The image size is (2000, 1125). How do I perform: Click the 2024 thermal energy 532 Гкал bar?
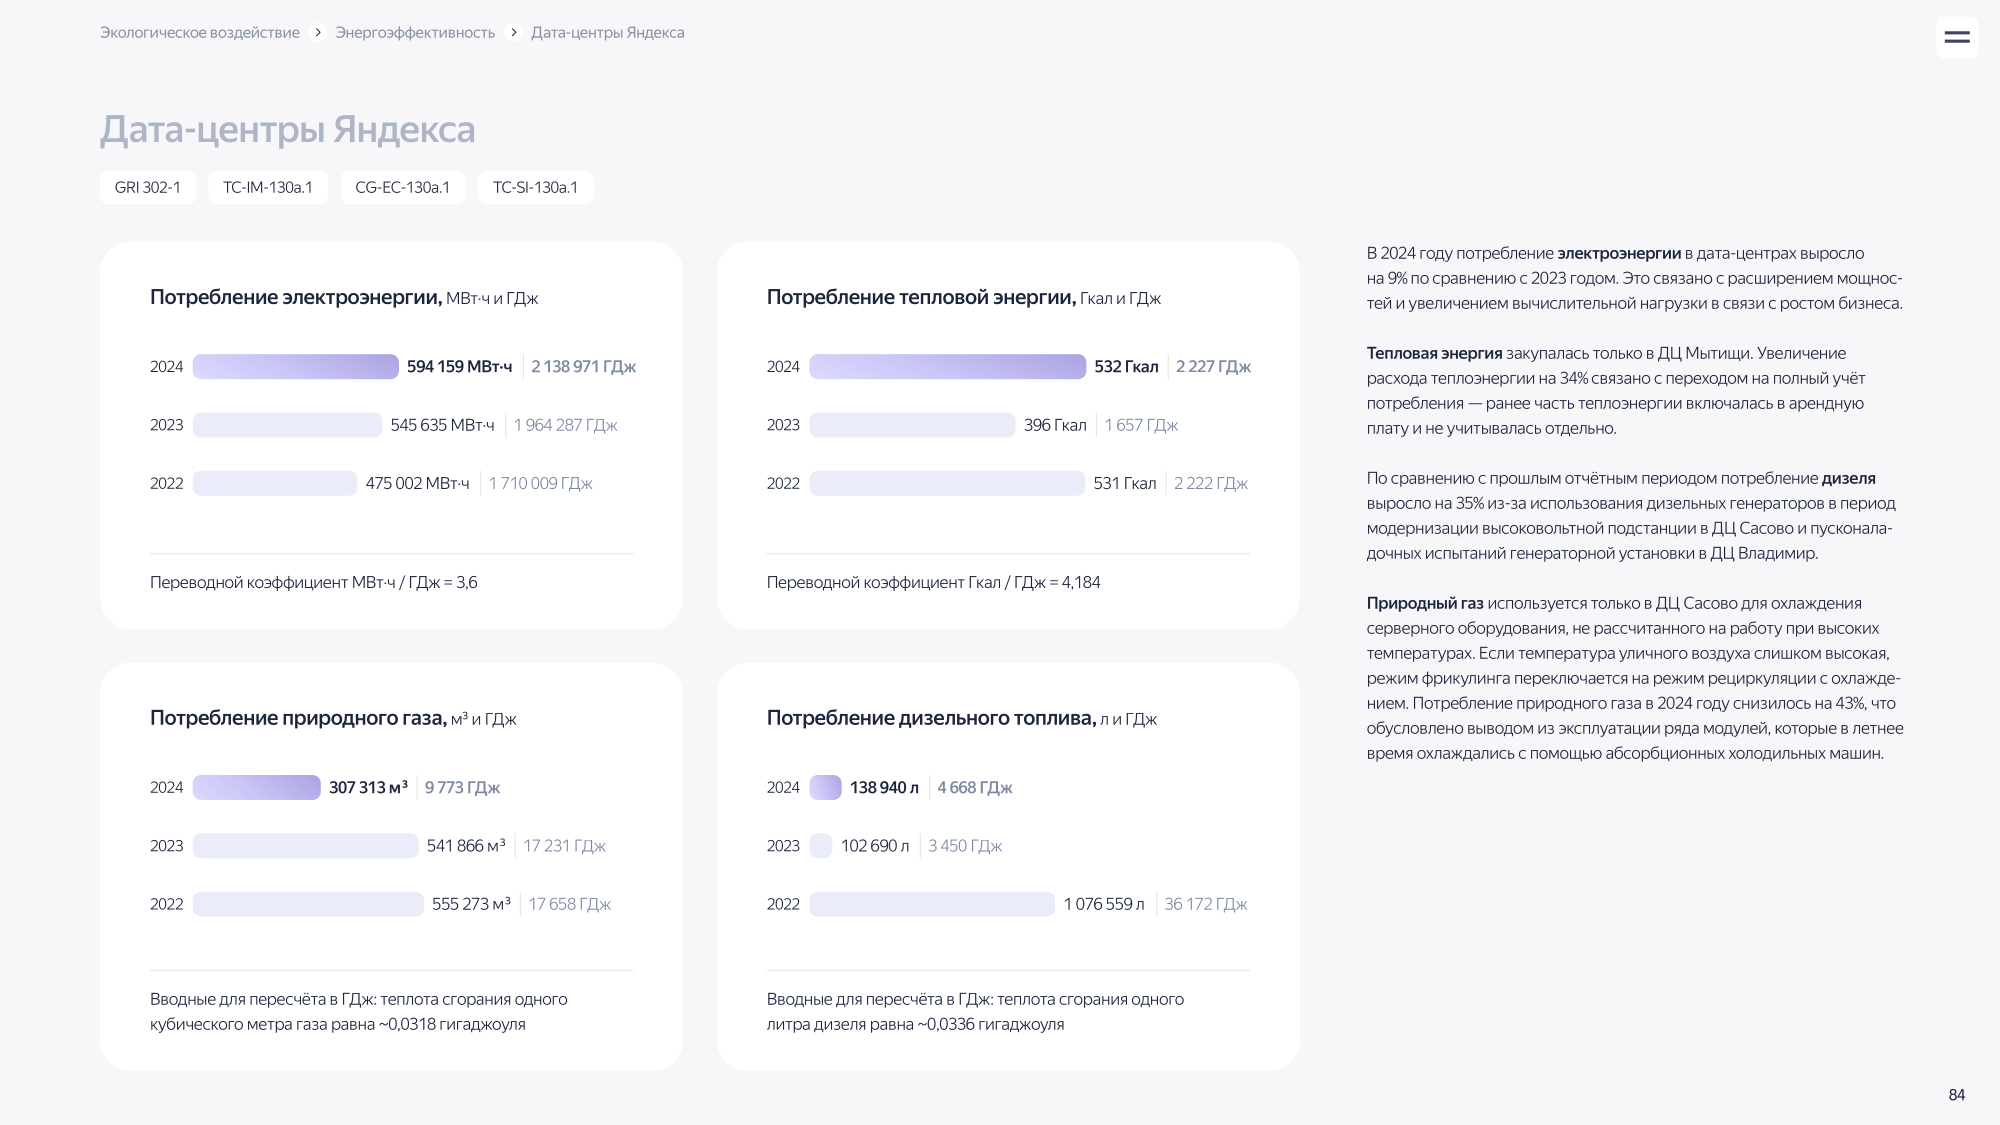point(948,367)
